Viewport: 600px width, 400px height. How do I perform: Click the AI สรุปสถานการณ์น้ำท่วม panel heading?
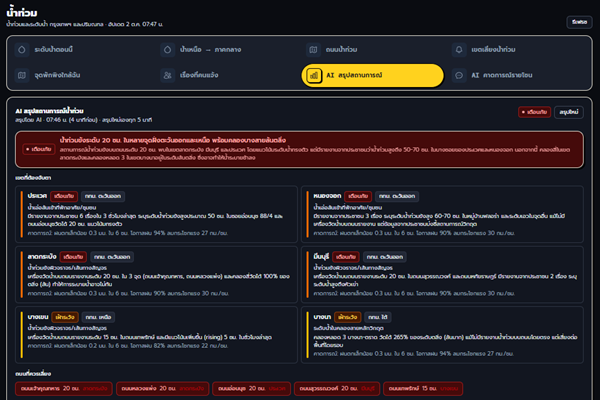point(49,111)
